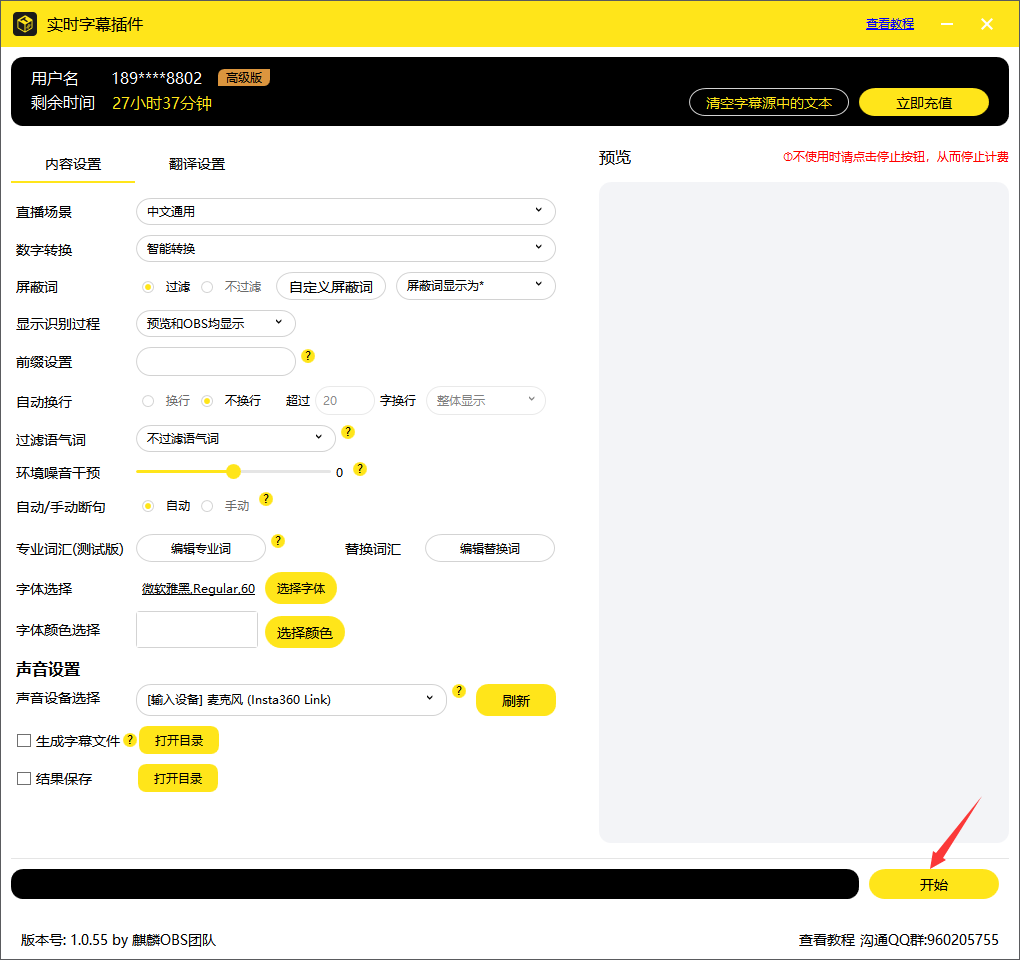The height and width of the screenshot is (960, 1020).
Task: Open help icon beside 过滤语气词 dropdown
Action: pos(347,432)
